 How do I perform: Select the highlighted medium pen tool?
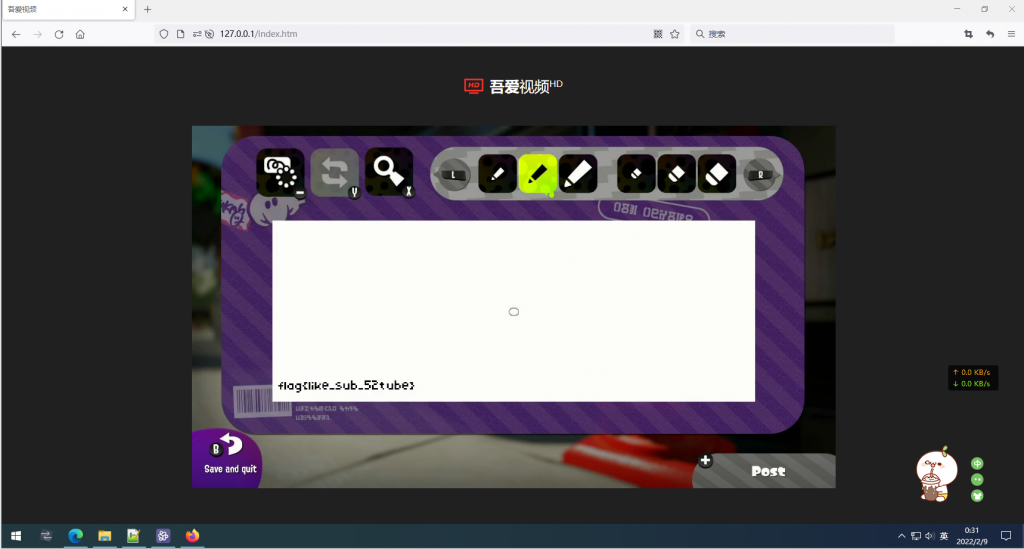click(x=537, y=174)
